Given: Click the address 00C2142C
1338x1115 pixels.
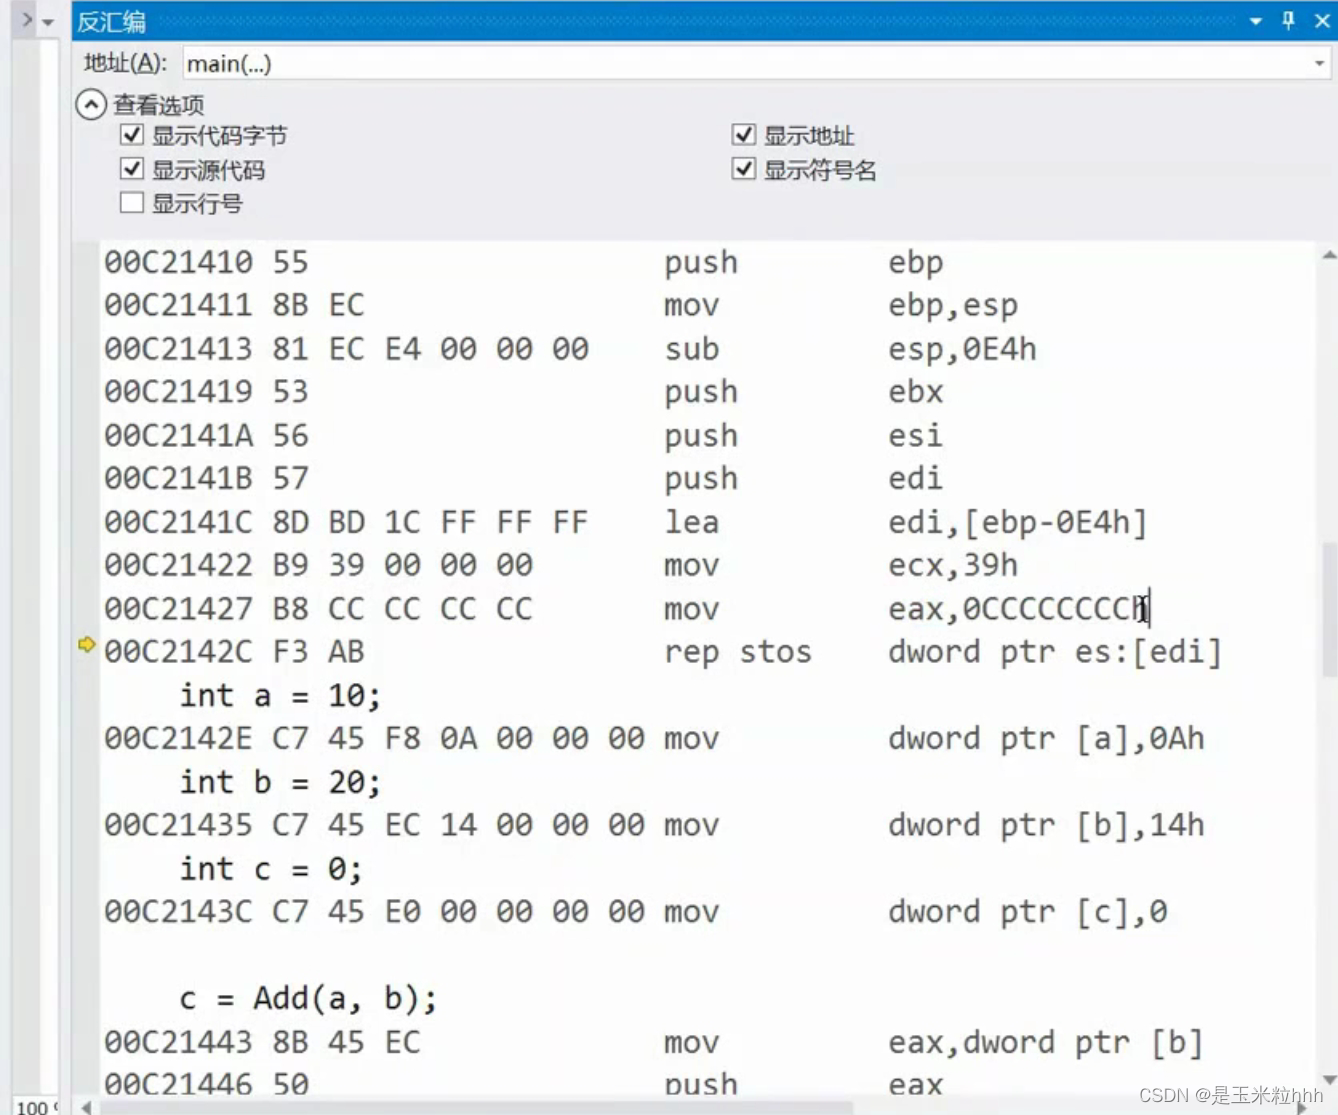Looking at the screenshot, I should pos(178,652).
